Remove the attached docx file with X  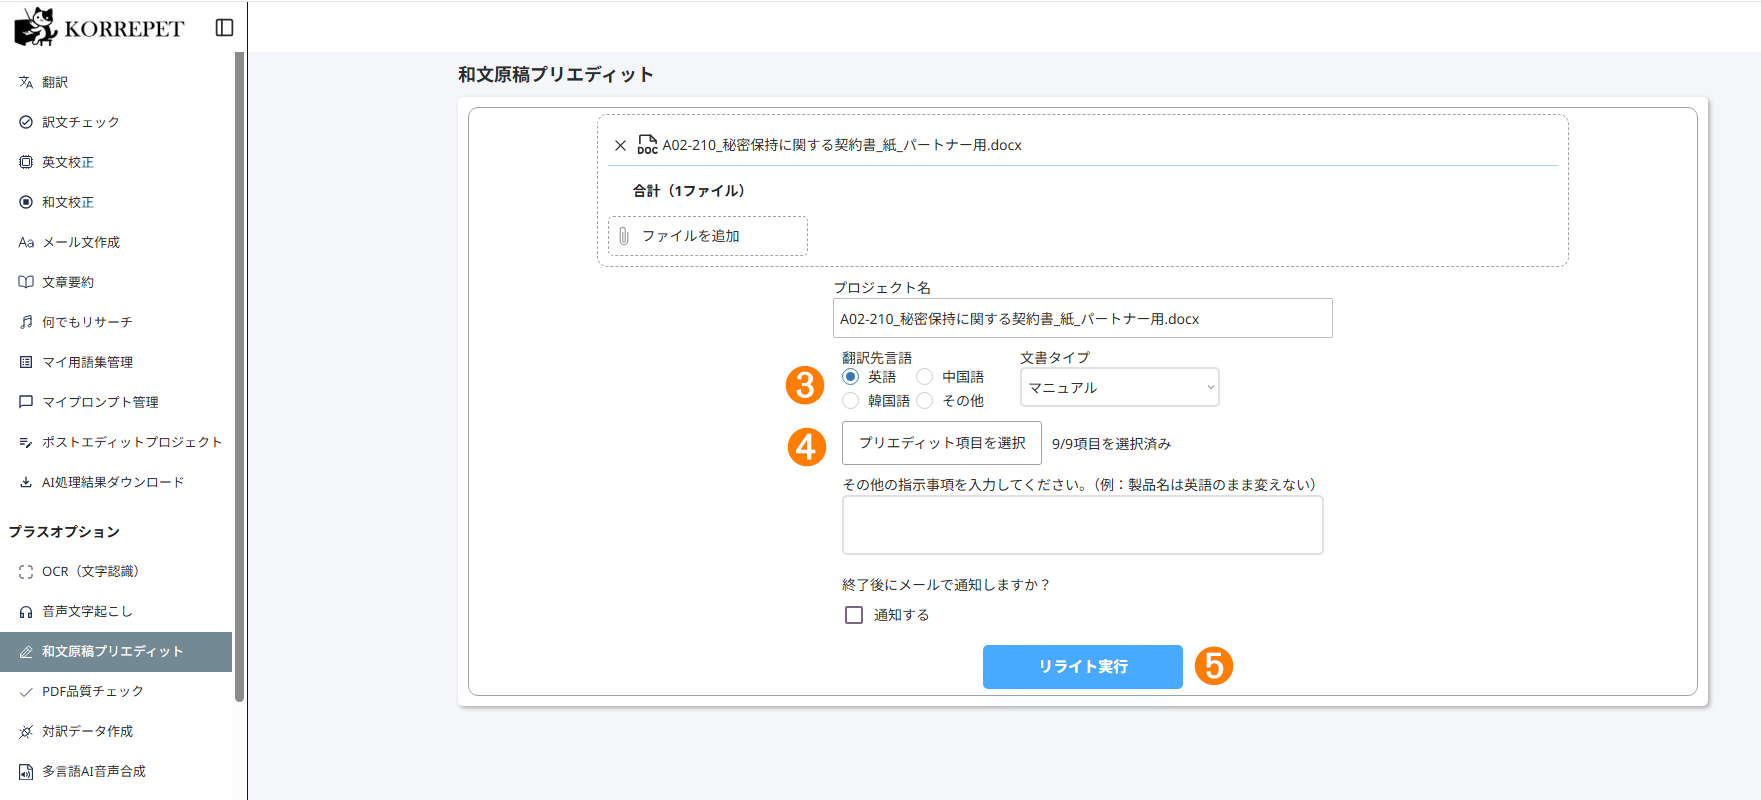(620, 146)
